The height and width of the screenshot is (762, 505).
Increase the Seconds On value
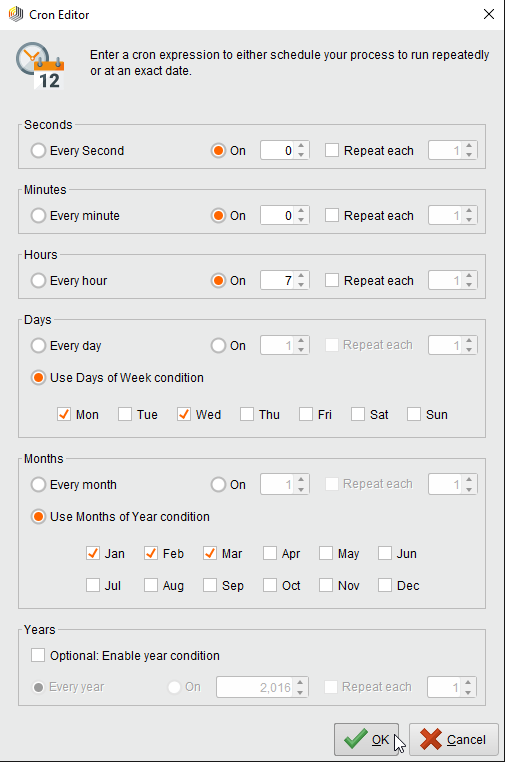point(301,146)
